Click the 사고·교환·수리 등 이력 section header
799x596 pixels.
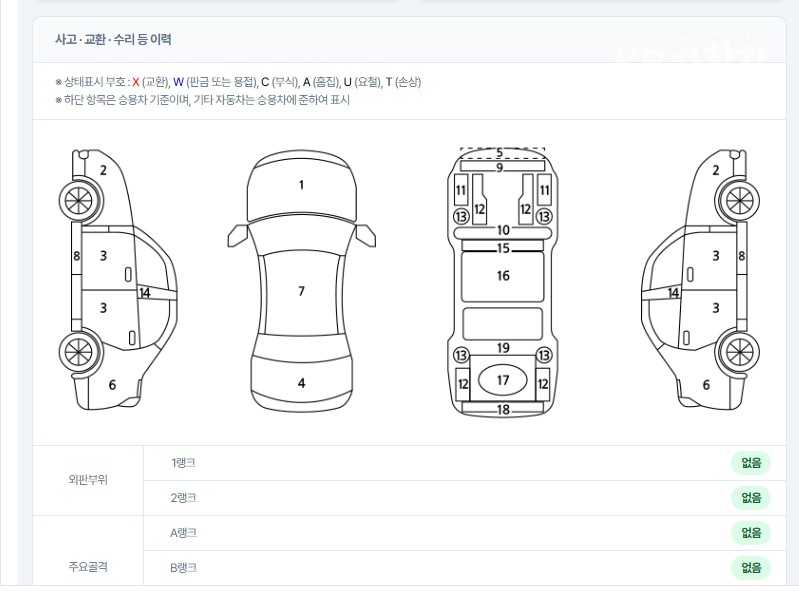113,40
